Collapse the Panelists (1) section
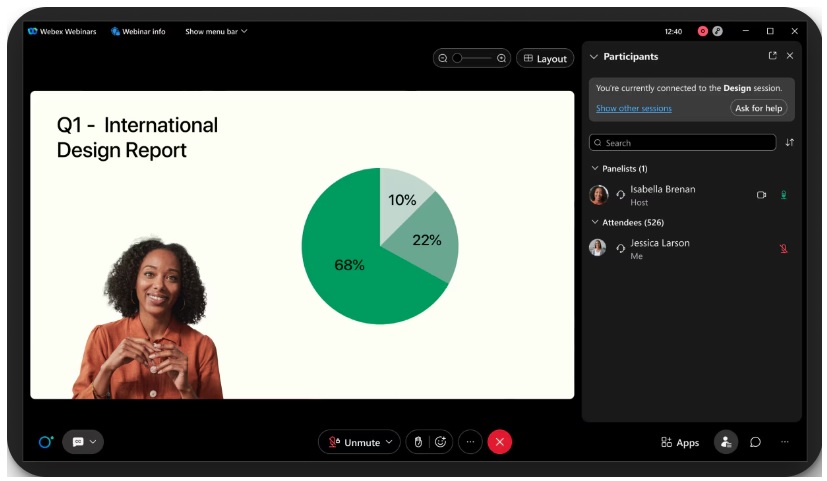 pyautogui.click(x=595, y=168)
